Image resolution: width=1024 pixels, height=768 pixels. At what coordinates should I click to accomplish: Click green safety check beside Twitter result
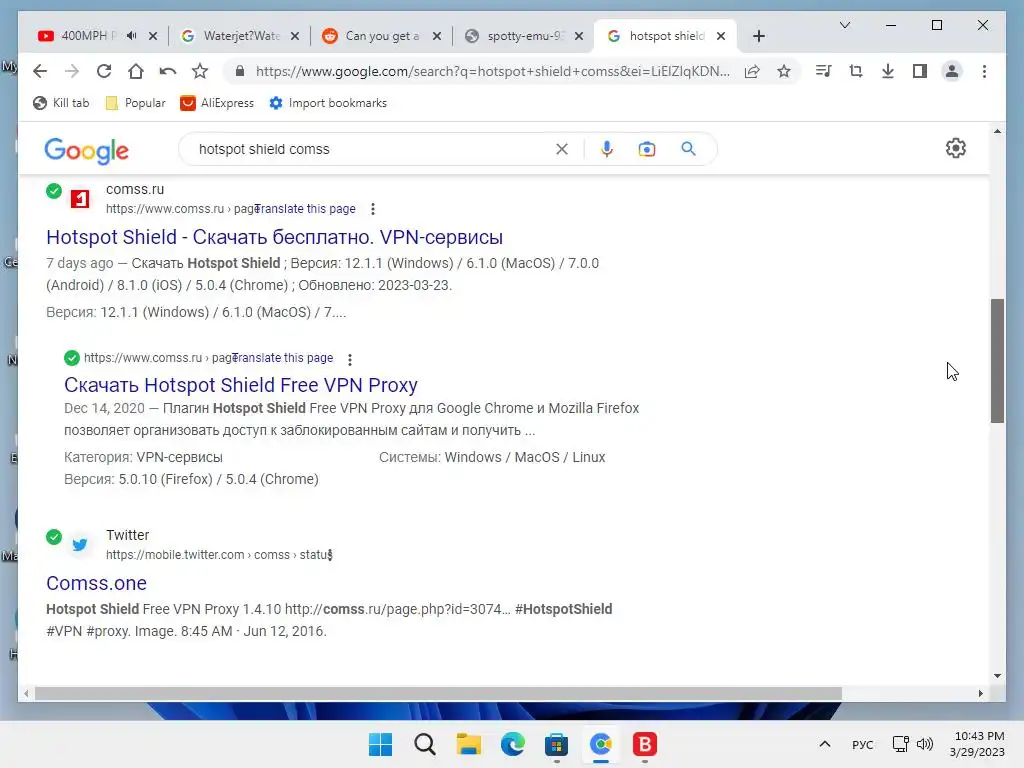pyautogui.click(x=54, y=537)
